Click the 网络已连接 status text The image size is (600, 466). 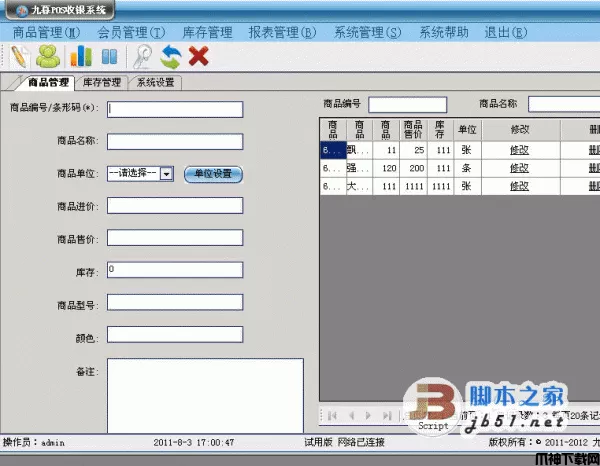361,443
